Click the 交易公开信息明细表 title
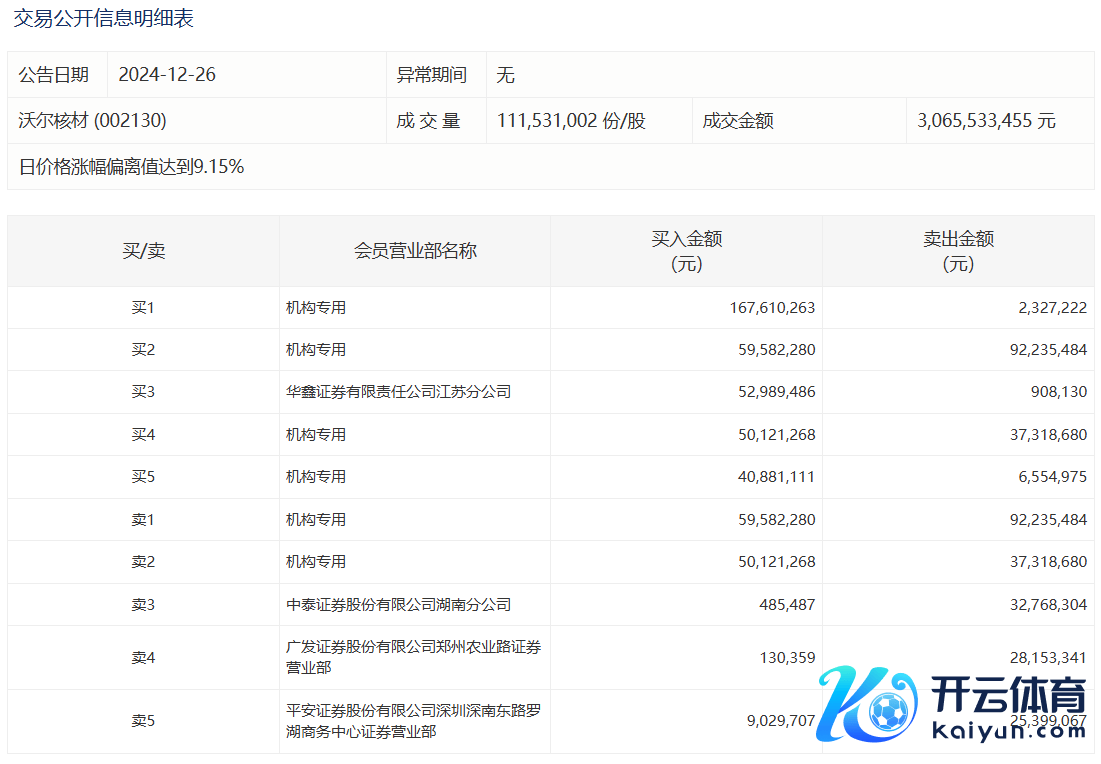The width and height of the screenshot is (1101, 764). coord(103,18)
